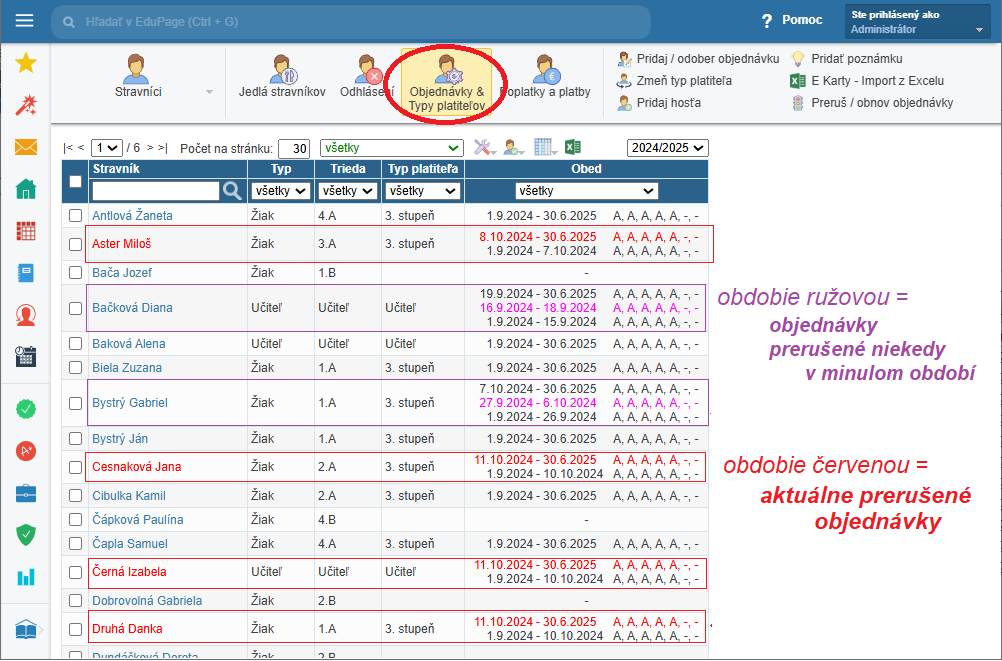Toggle the select-all checkbox in table header
Image resolution: width=1002 pixels, height=661 pixels.
tap(76, 181)
